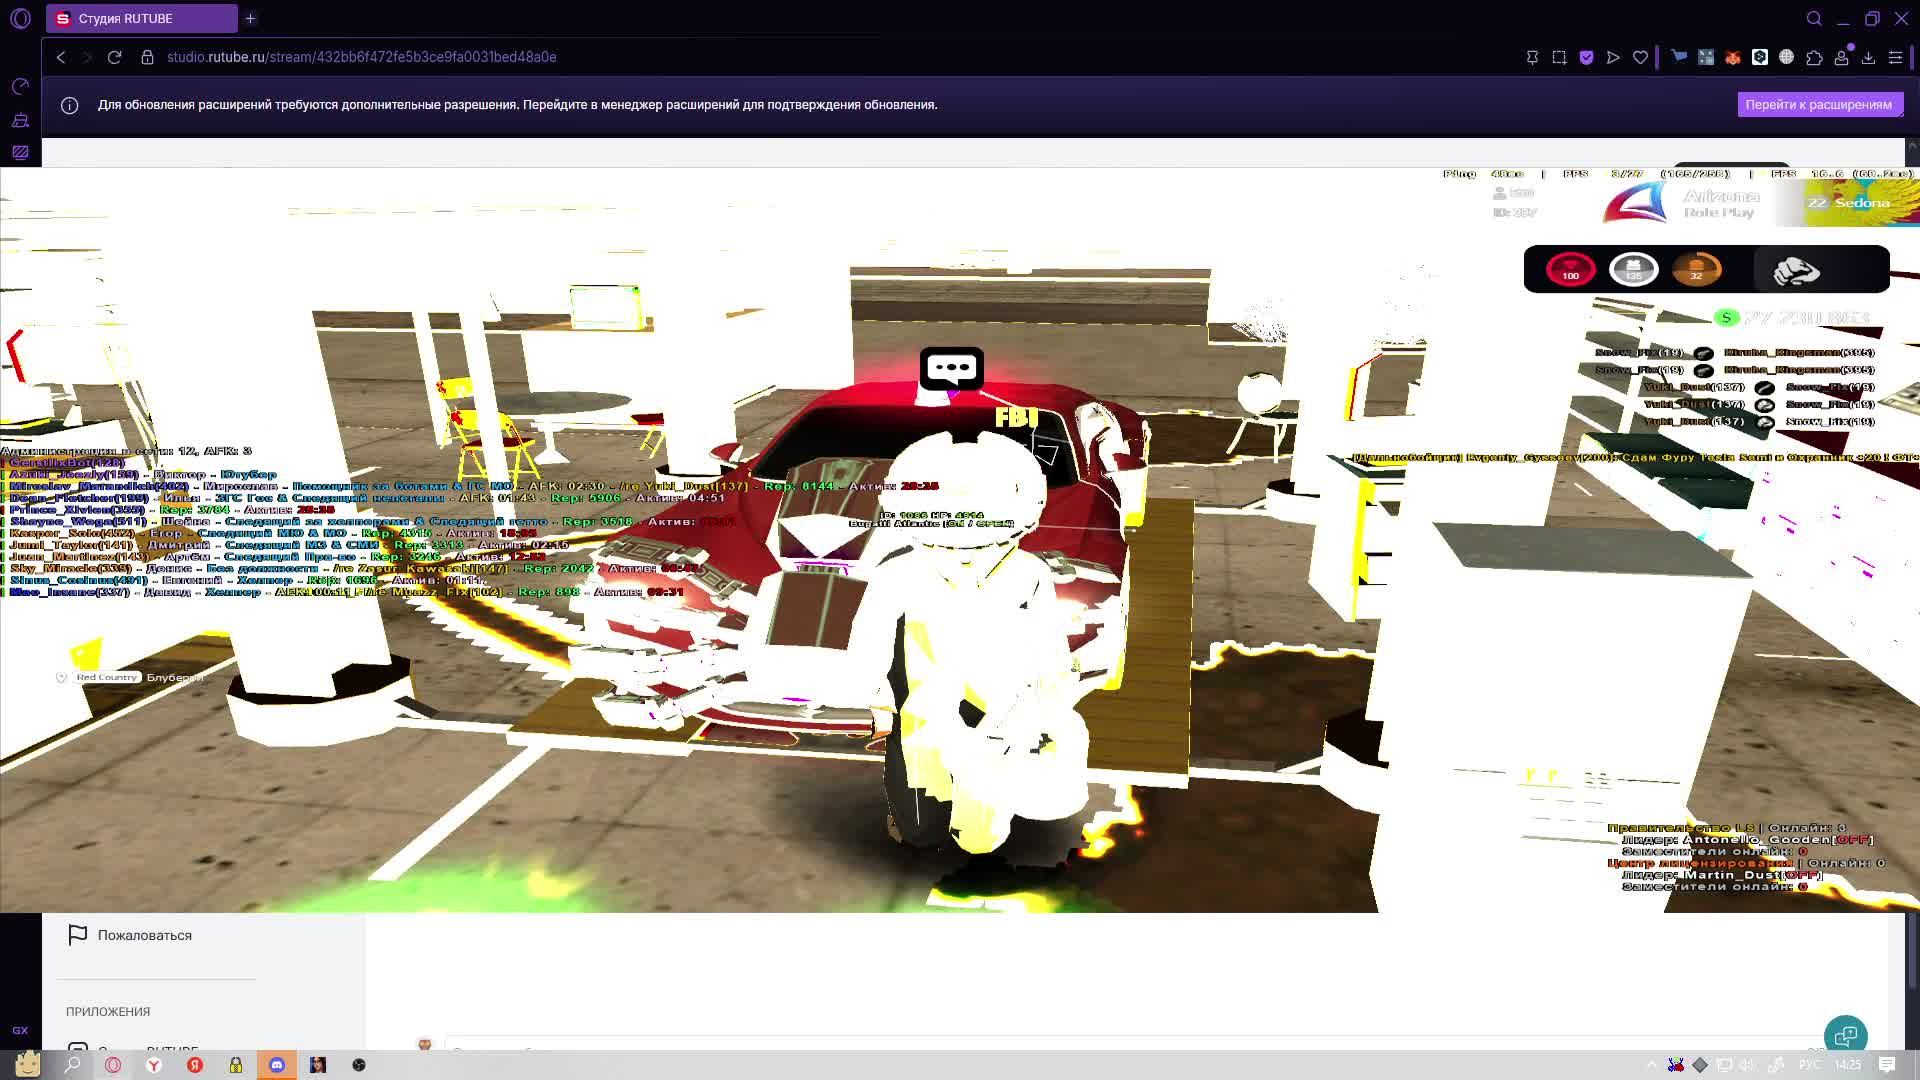Open the teal chat support widget
This screenshot has width=1920, height=1080.
click(x=1845, y=1035)
